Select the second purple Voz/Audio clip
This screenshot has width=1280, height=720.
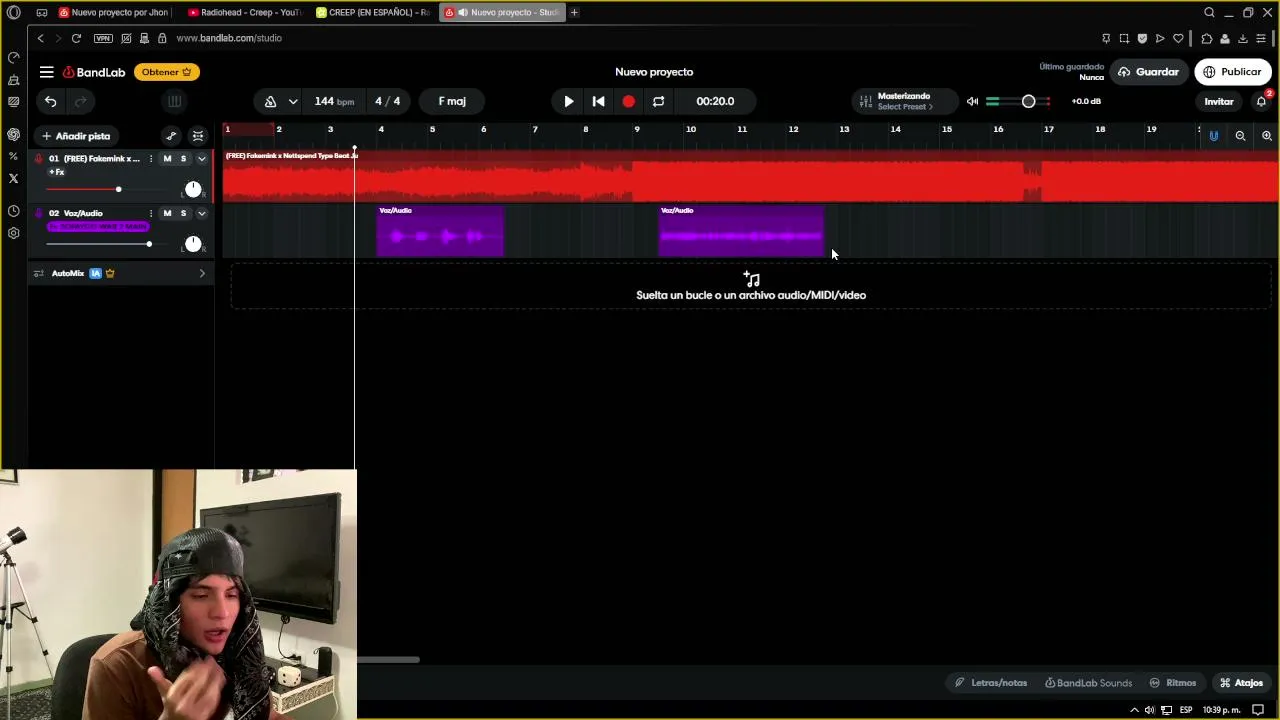coord(741,232)
